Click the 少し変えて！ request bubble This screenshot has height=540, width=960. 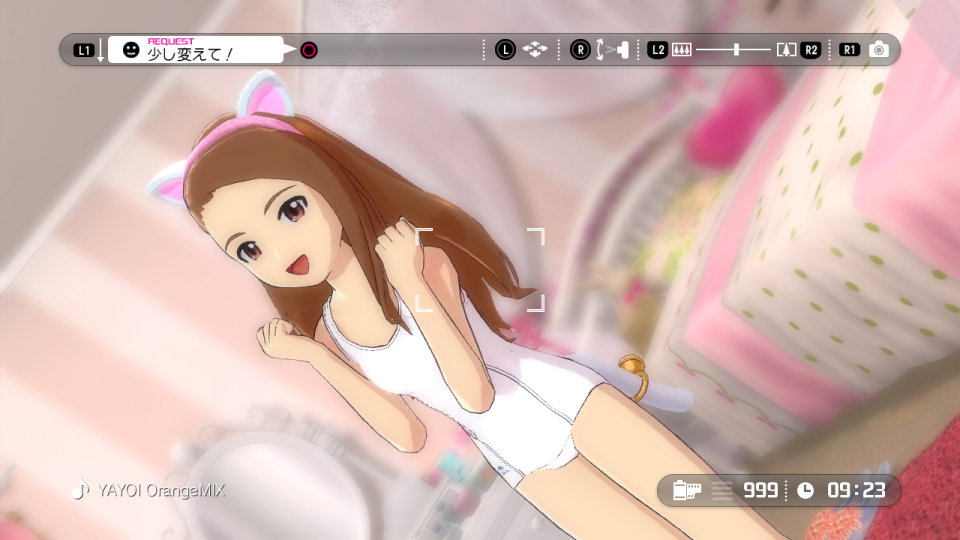click(195, 50)
